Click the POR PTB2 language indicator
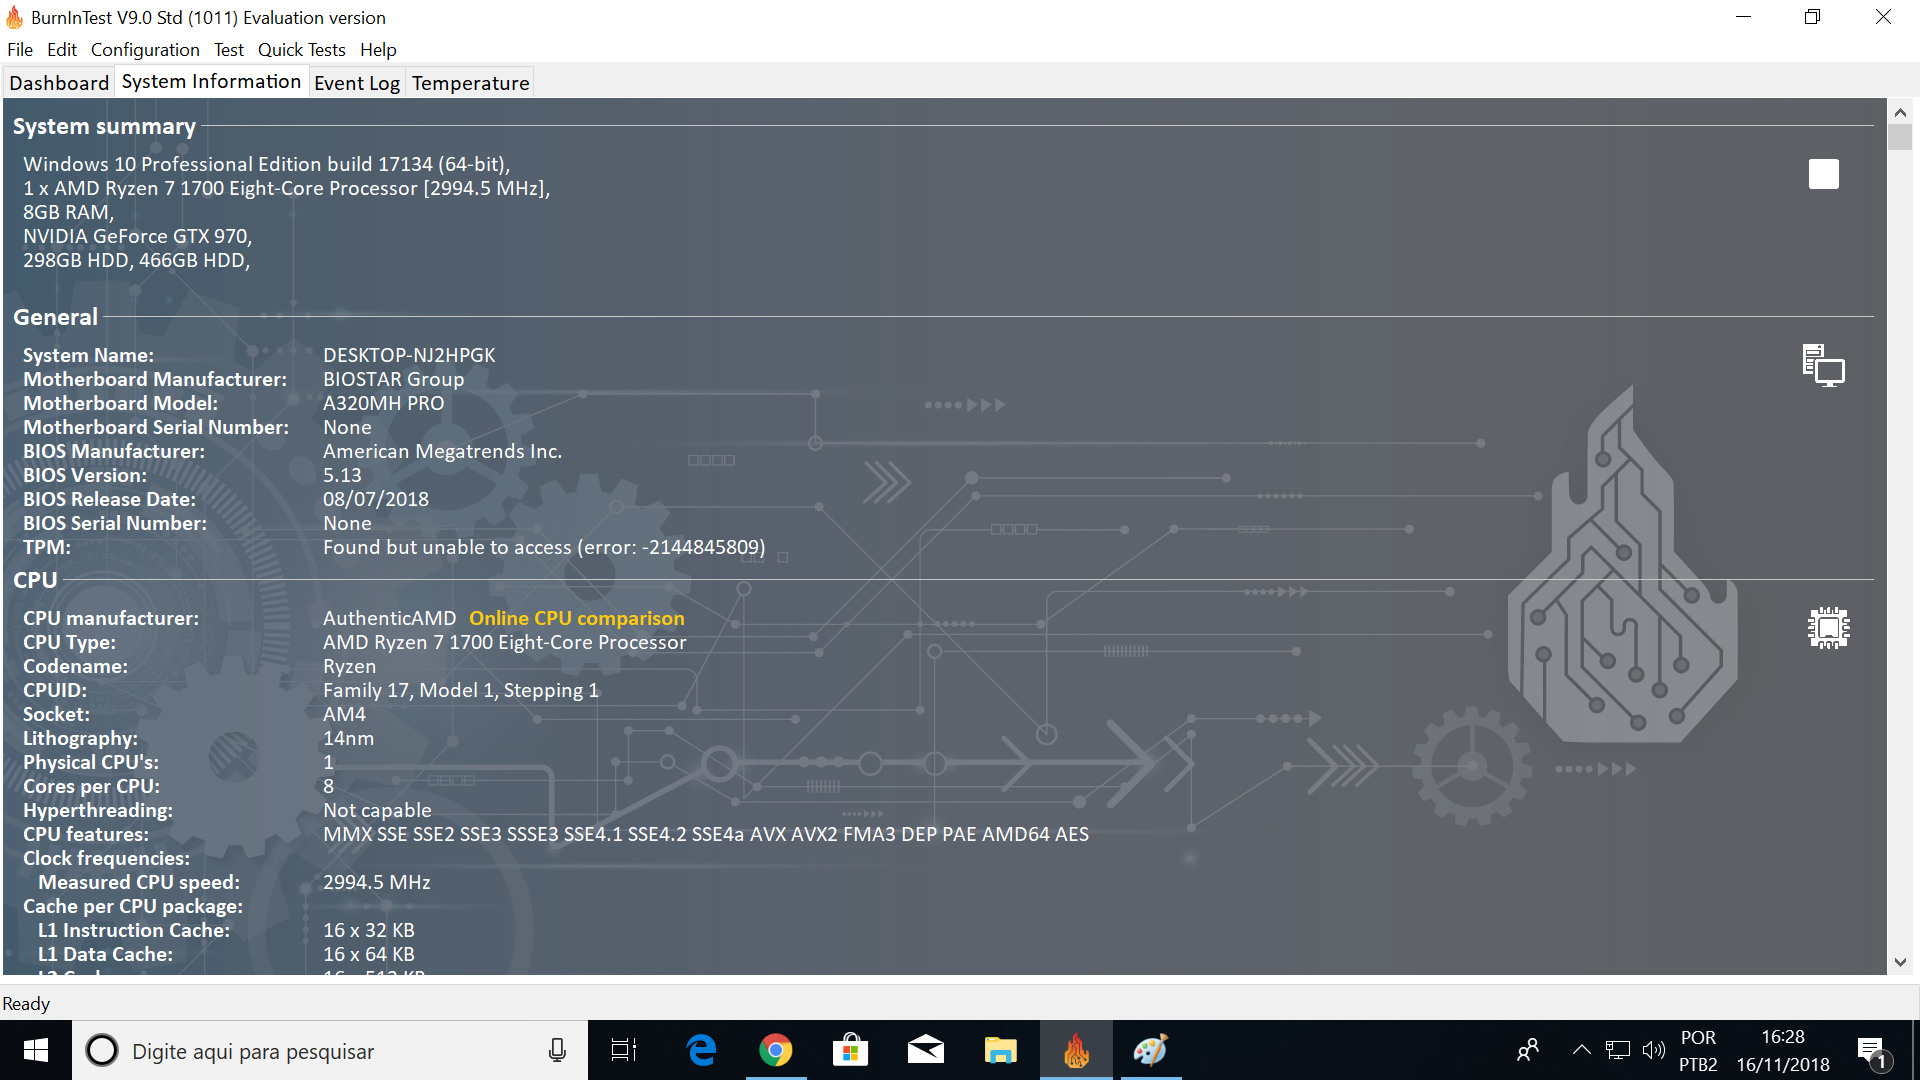 click(1698, 1051)
